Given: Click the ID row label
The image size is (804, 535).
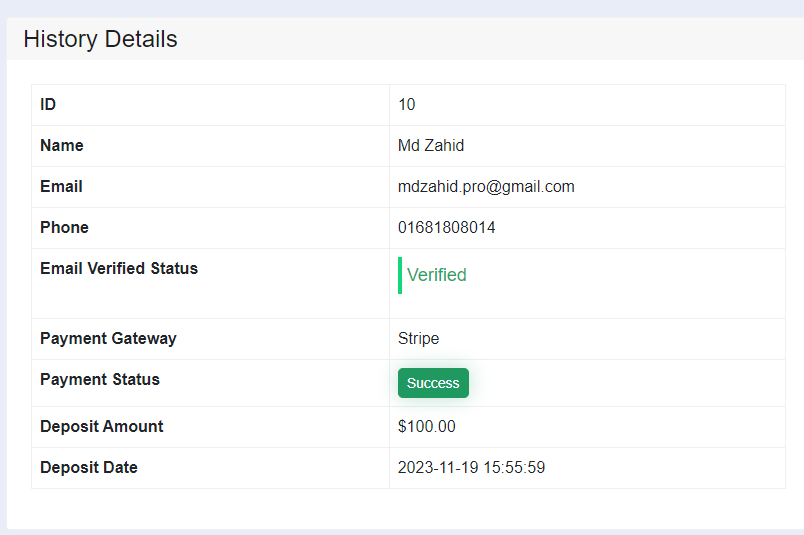Looking at the screenshot, I should [48, 104].
